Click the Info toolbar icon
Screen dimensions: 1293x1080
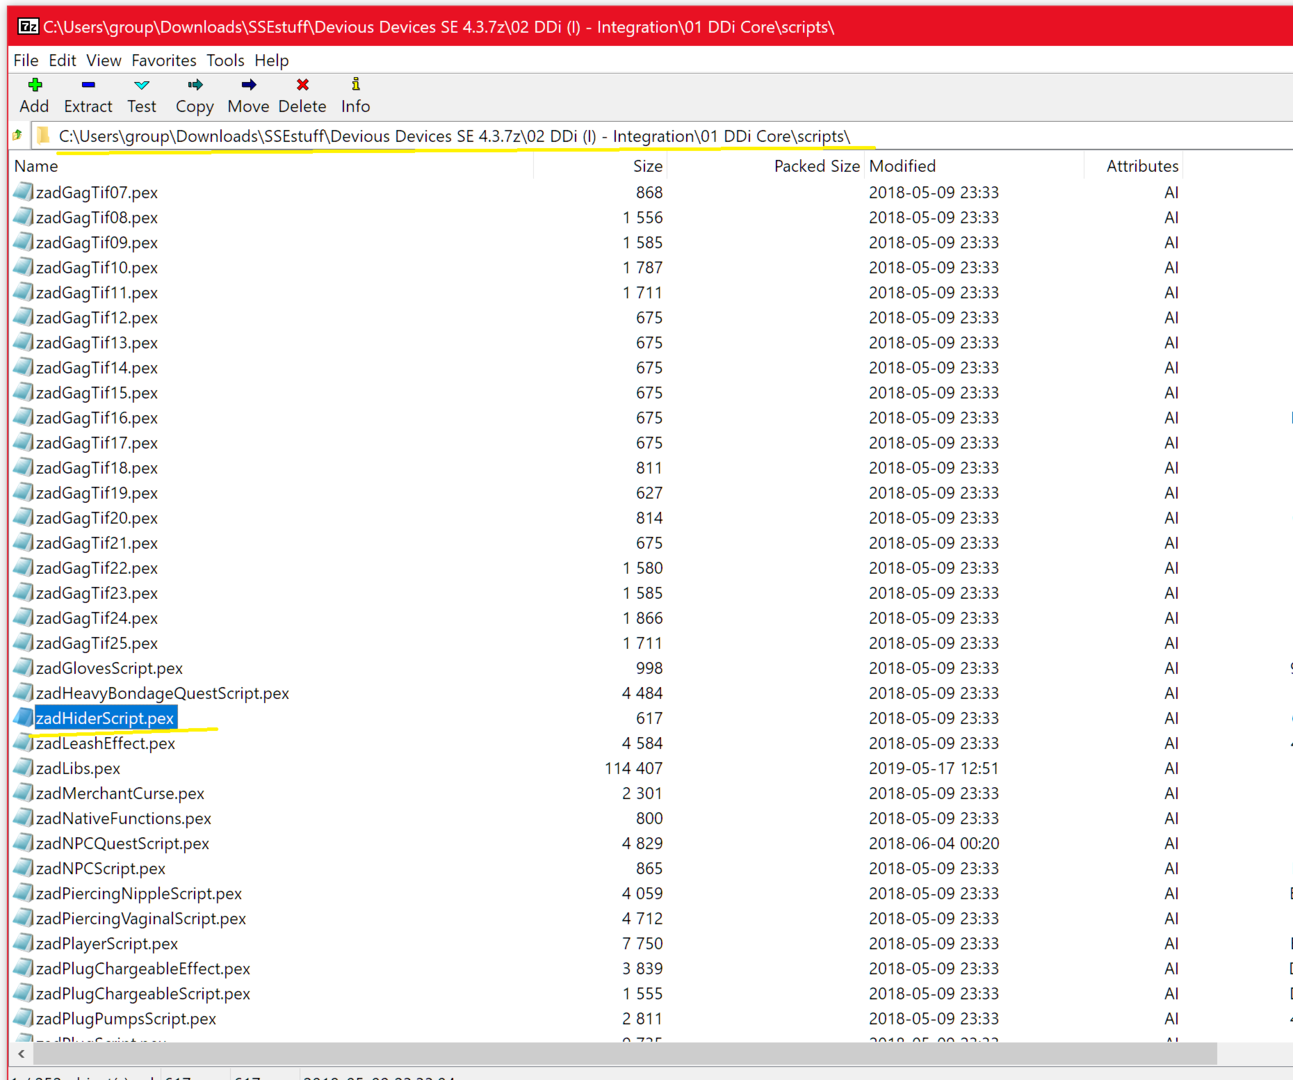(355, 85)
